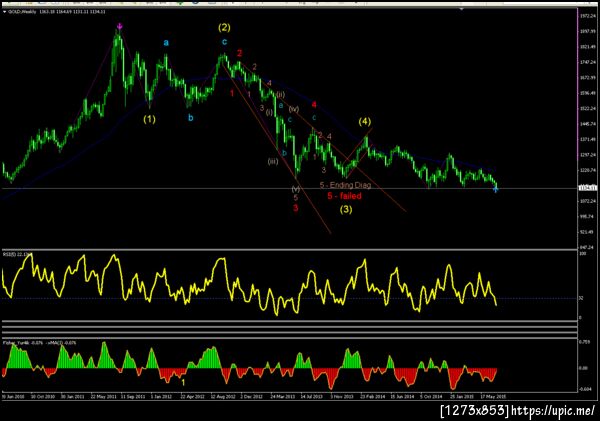Click the red '5 - failed' text label
Image resolution: width=600 pixels, height=421 pixels.
point(344,196)
